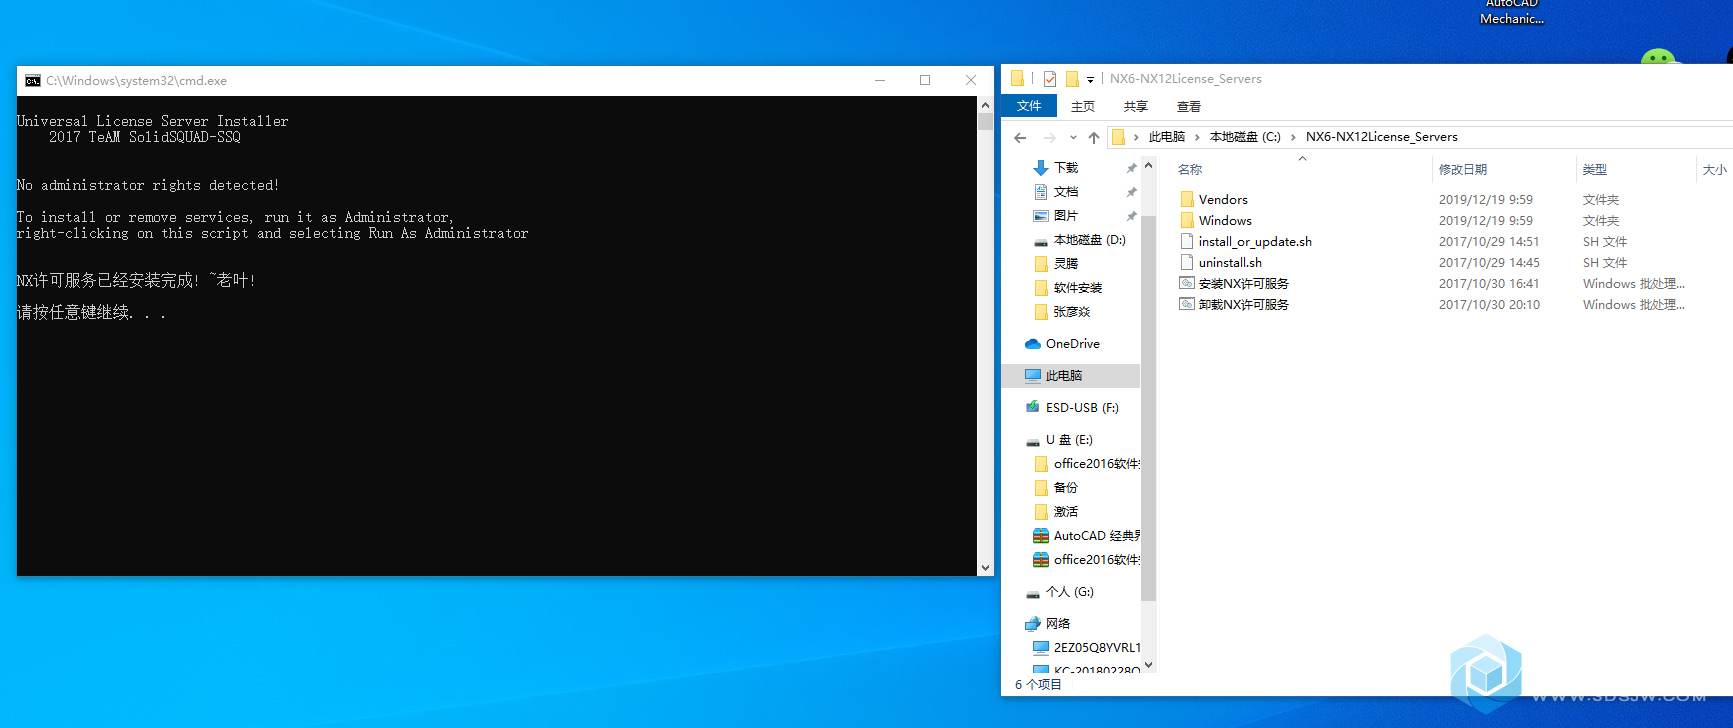This screenshot has height=728, width=1733.
Task: Open 下载 in the navigation pane
Action: [x=1066, y=168]
